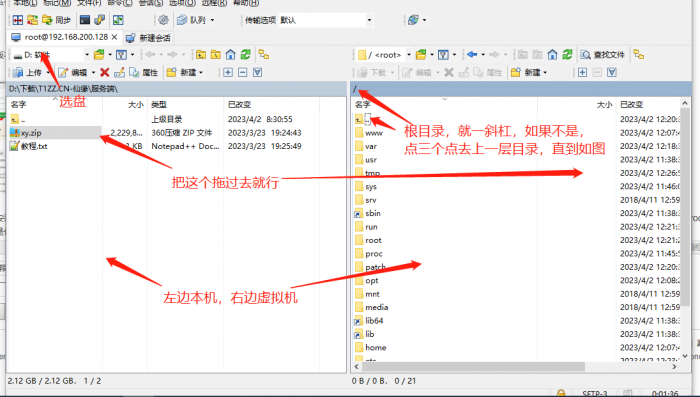Click the remote blue back arrow

(x=472, y=55)
